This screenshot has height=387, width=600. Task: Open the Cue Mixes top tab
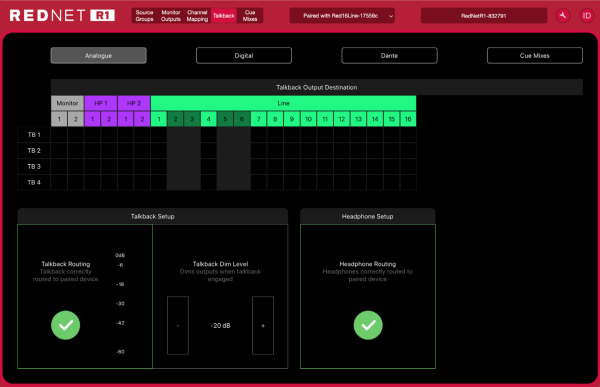point(250,16)
